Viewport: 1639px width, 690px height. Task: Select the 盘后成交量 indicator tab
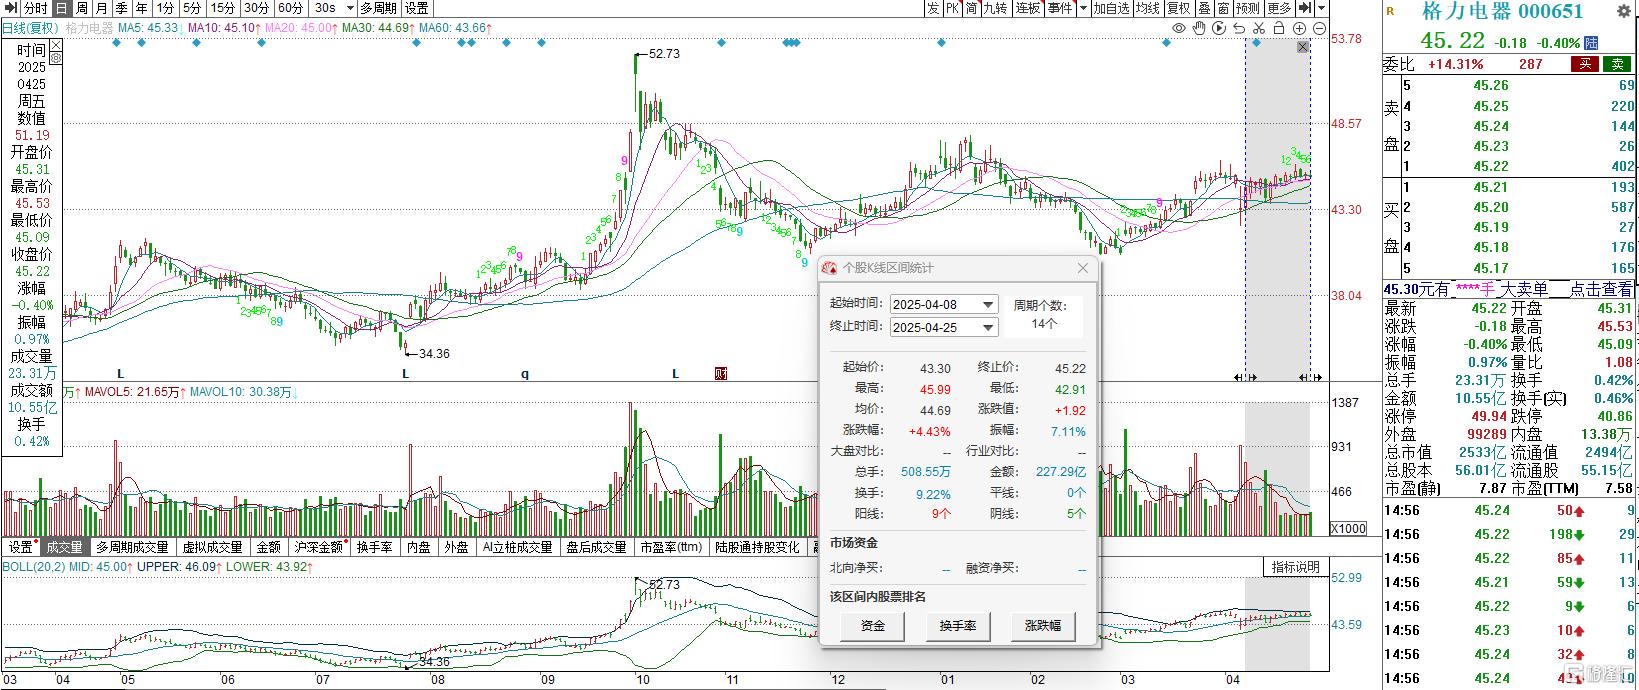pos(596,547)
